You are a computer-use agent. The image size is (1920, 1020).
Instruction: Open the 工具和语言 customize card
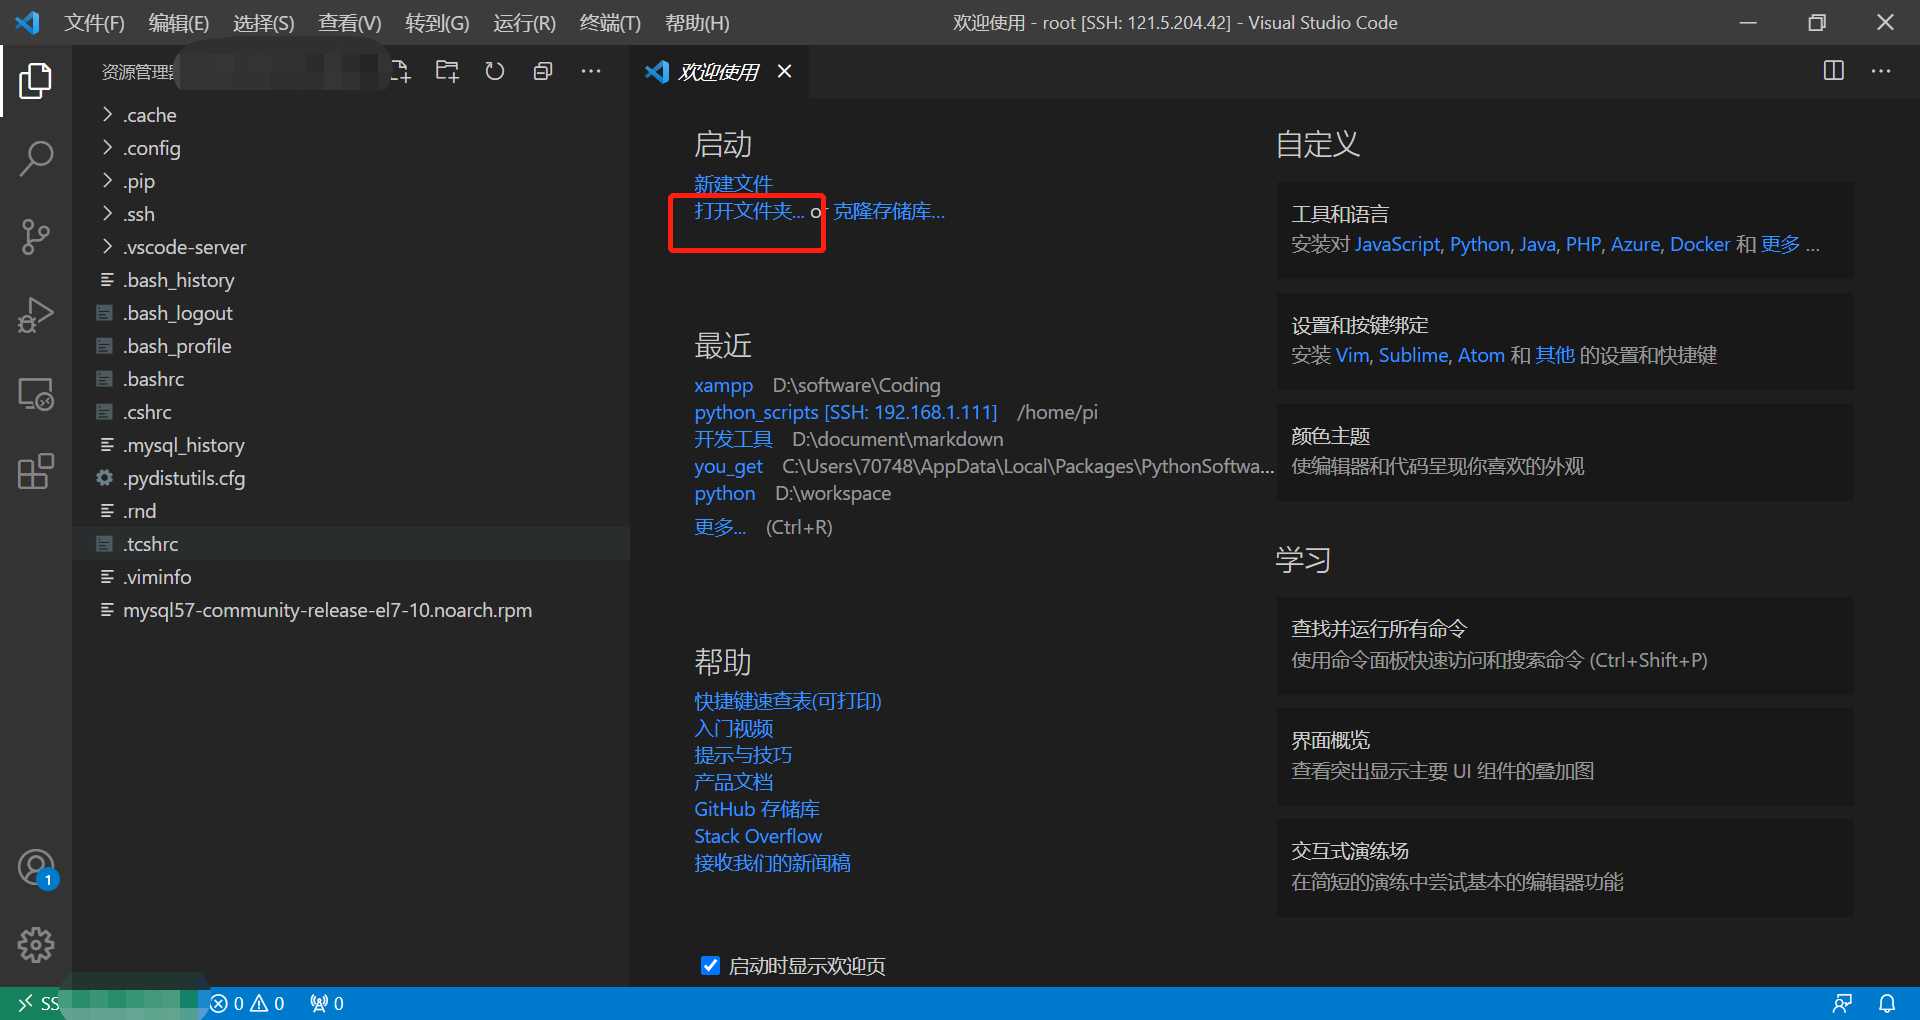[x=1565, y=230]
